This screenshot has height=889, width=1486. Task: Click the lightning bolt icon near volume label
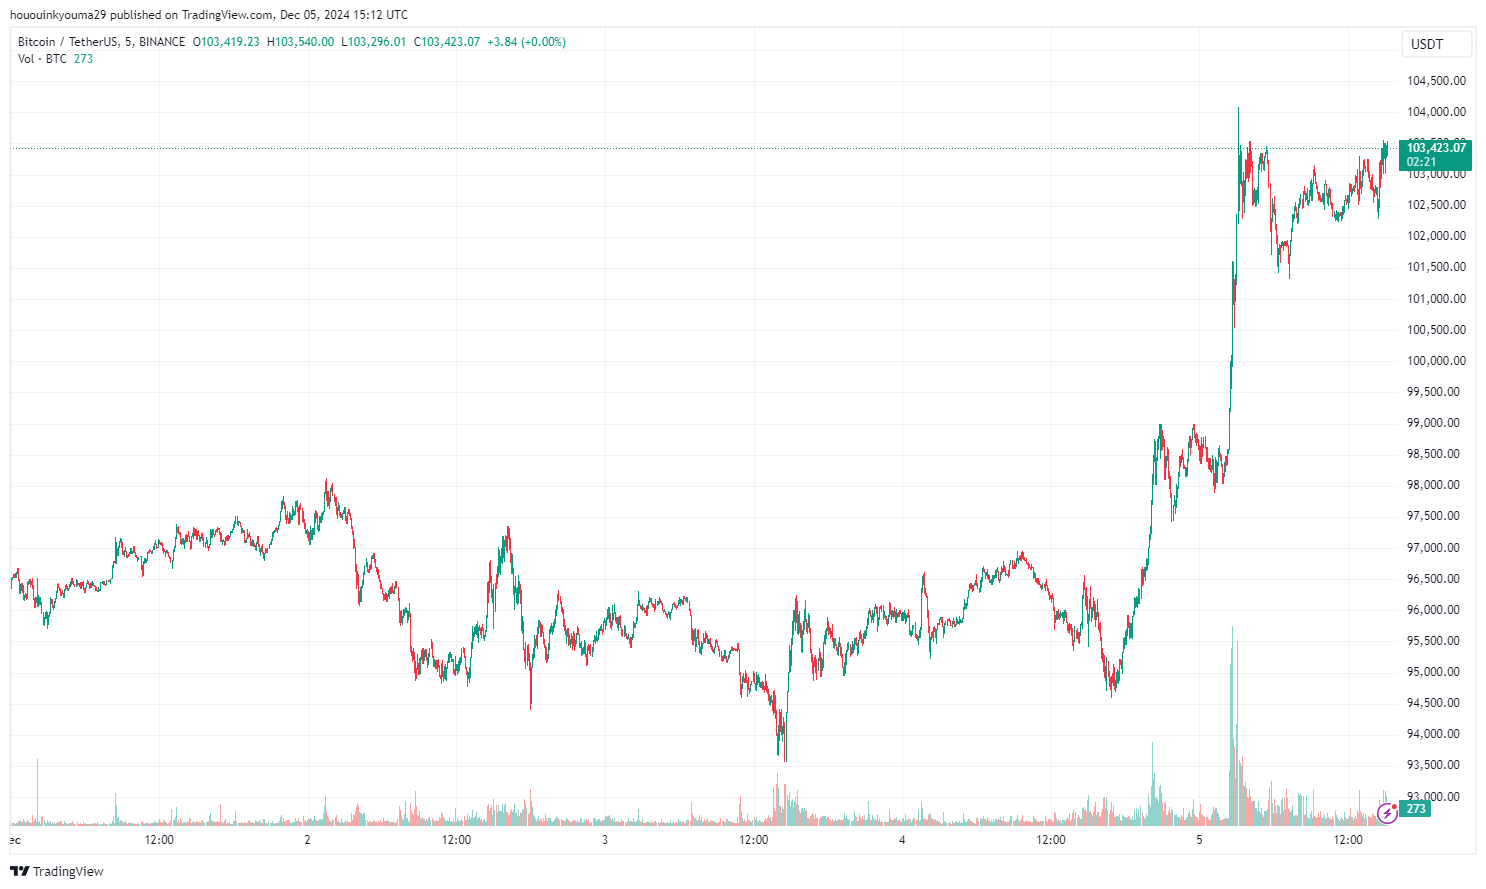(1388, 813)
